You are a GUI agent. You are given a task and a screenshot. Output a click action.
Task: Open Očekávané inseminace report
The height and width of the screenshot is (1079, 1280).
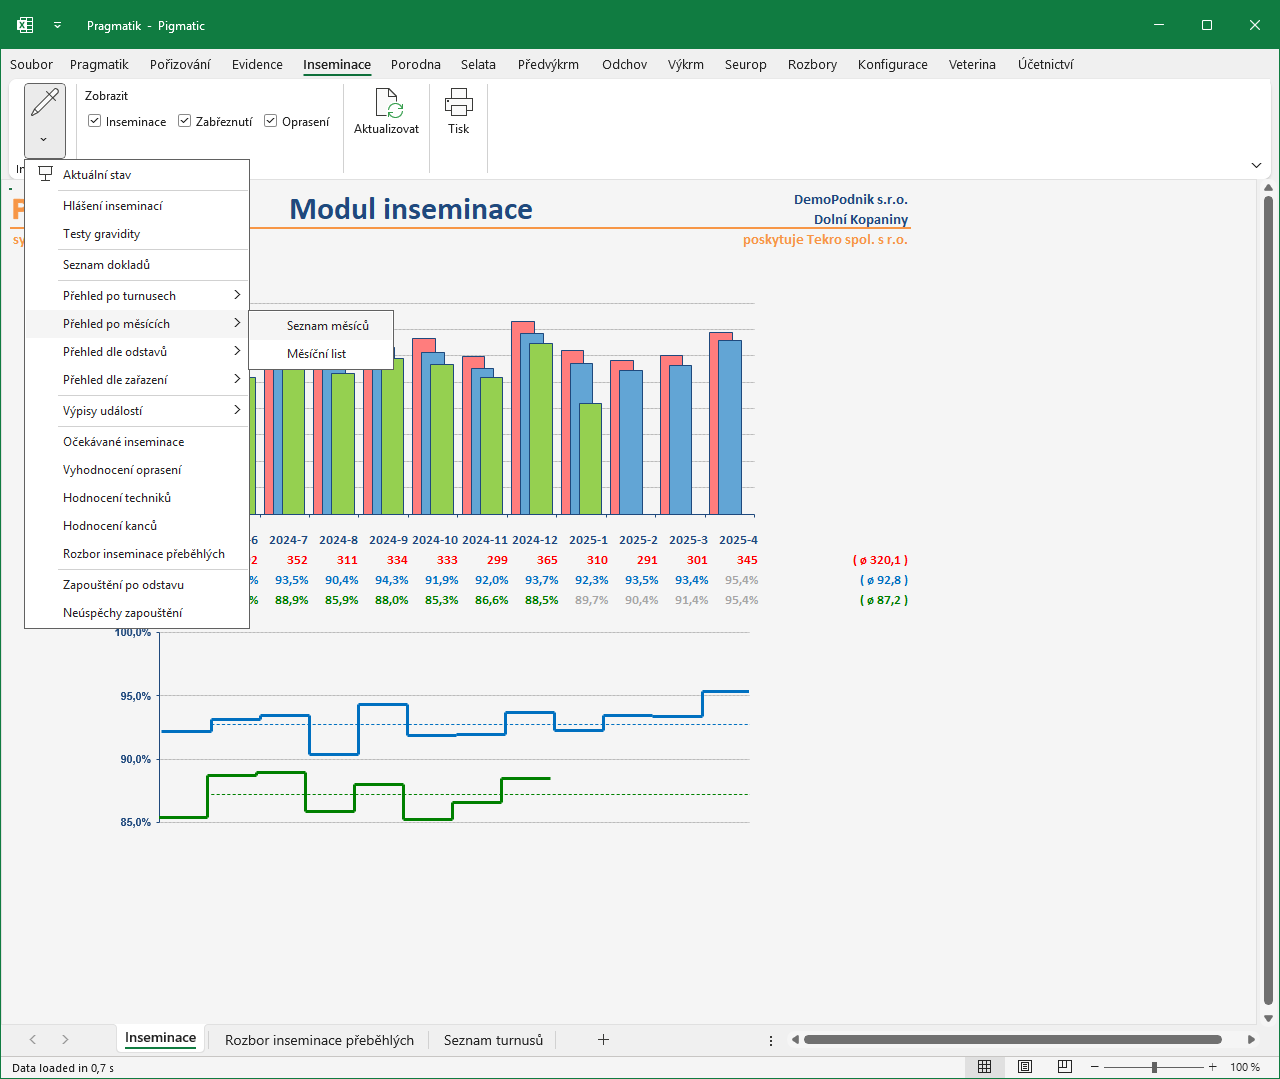pyautogui.click(x=137, y=442)
